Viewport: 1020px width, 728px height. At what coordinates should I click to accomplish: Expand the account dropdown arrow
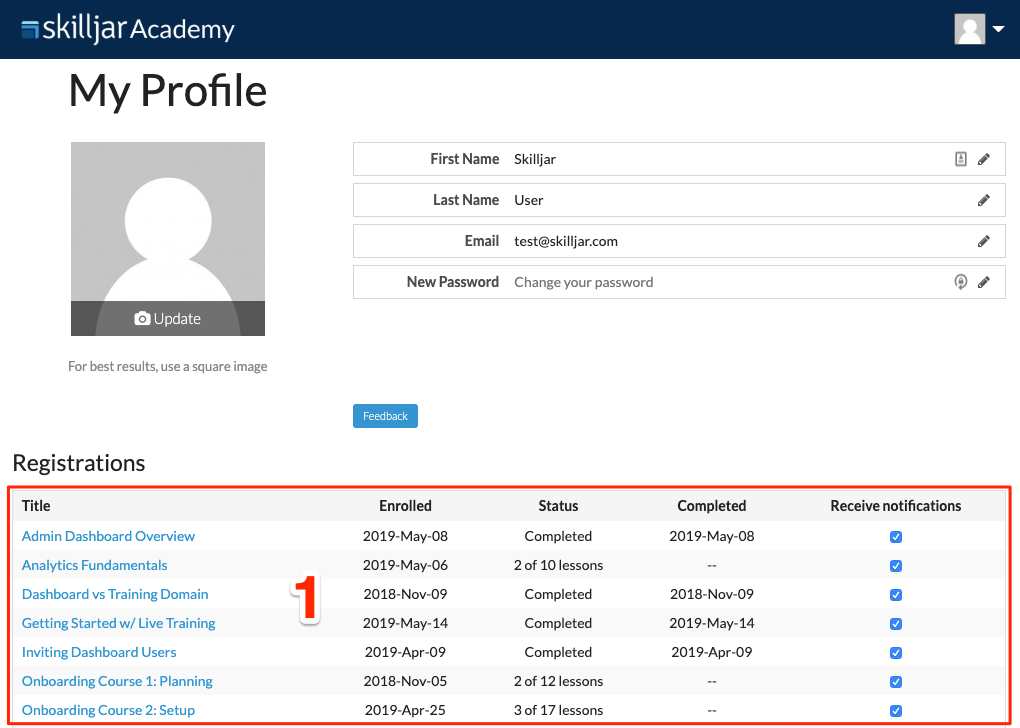[999, 29]
